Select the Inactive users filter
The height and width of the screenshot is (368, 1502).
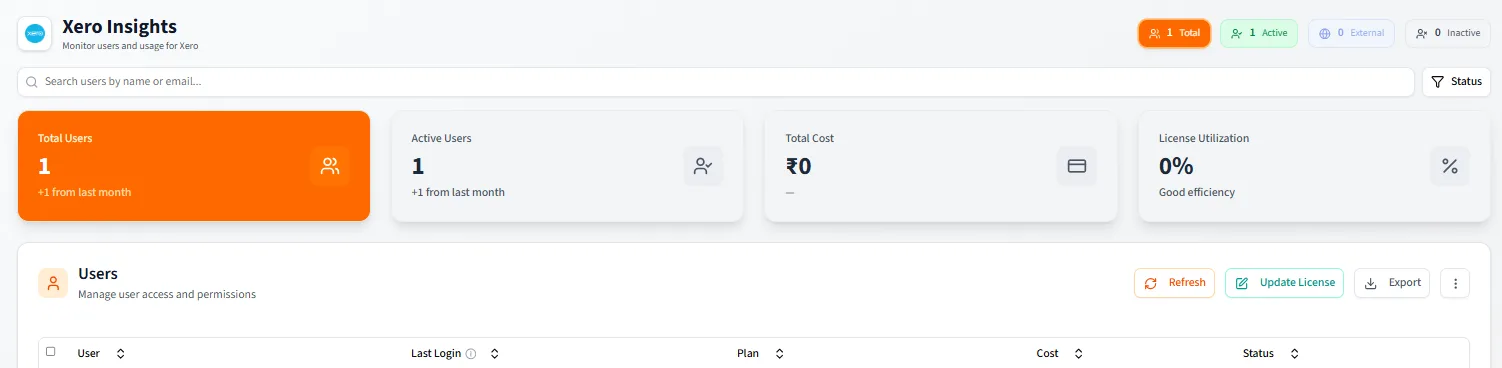1447,33
